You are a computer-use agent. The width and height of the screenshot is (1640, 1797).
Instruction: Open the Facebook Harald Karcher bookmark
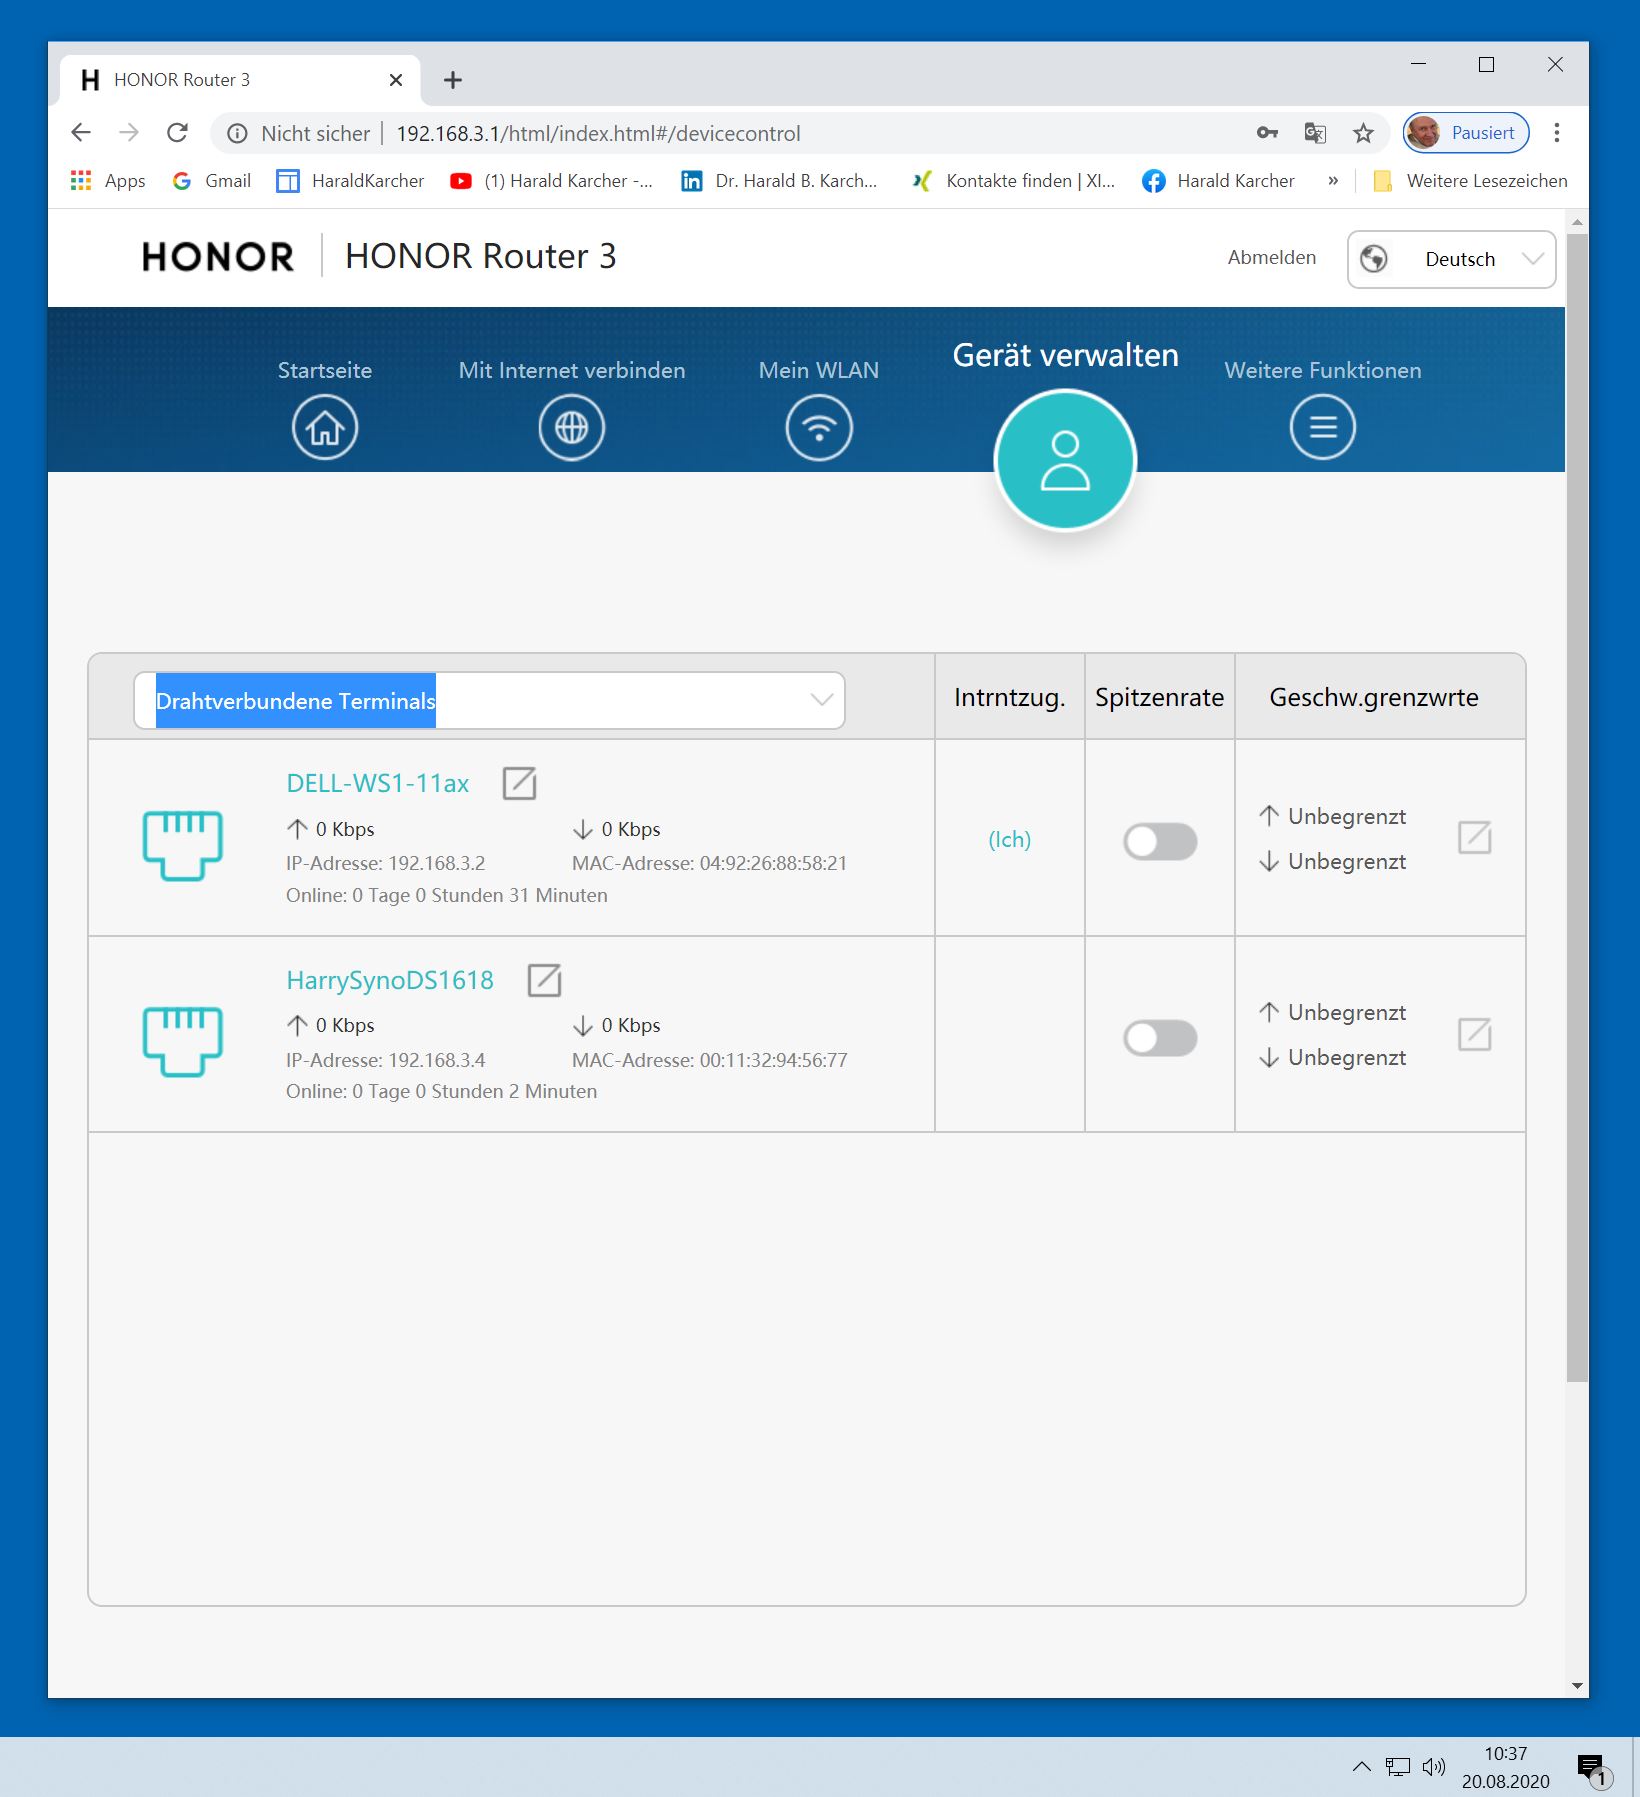pyautogui.click(x=1218, y=181)
